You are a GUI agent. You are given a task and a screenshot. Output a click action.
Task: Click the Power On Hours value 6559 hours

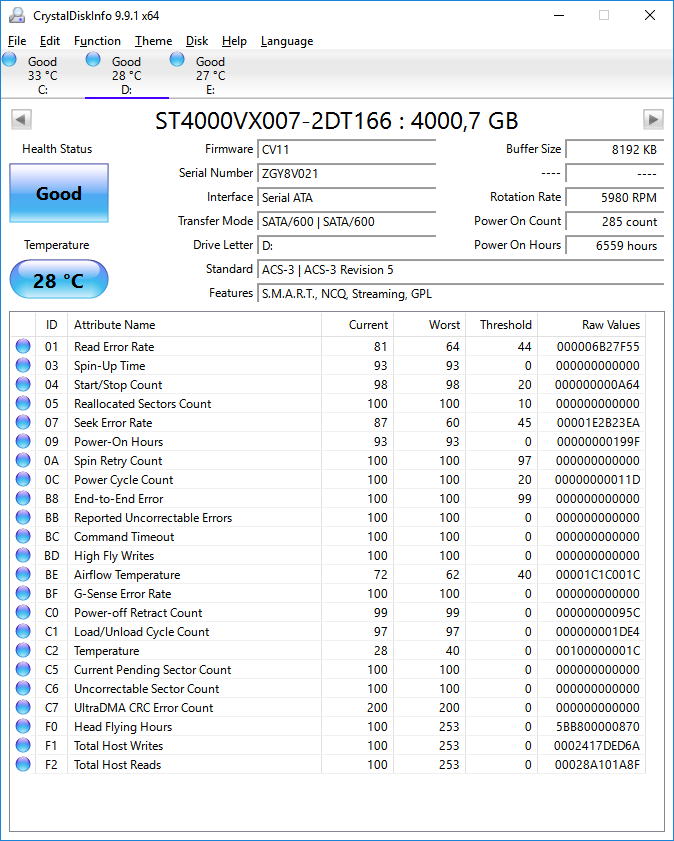coord(615,246)
